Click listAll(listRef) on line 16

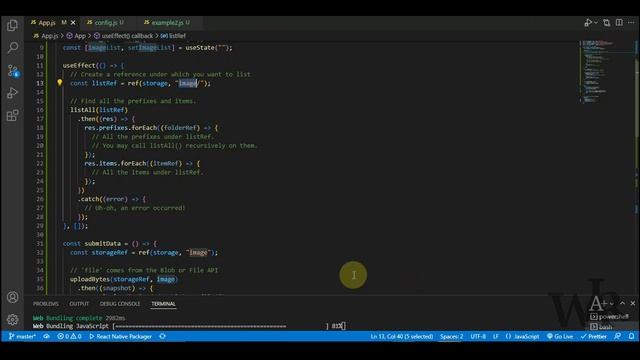click(99, 110)
